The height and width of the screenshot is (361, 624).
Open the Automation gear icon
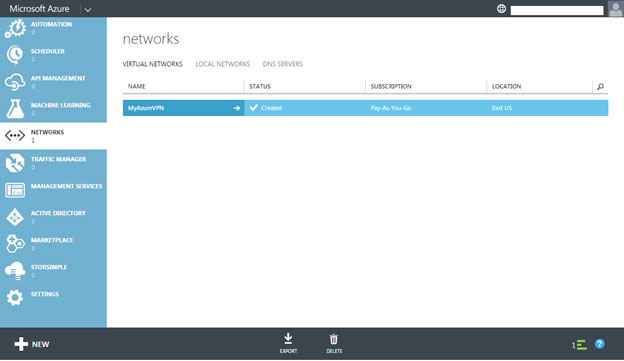[15, 29]
